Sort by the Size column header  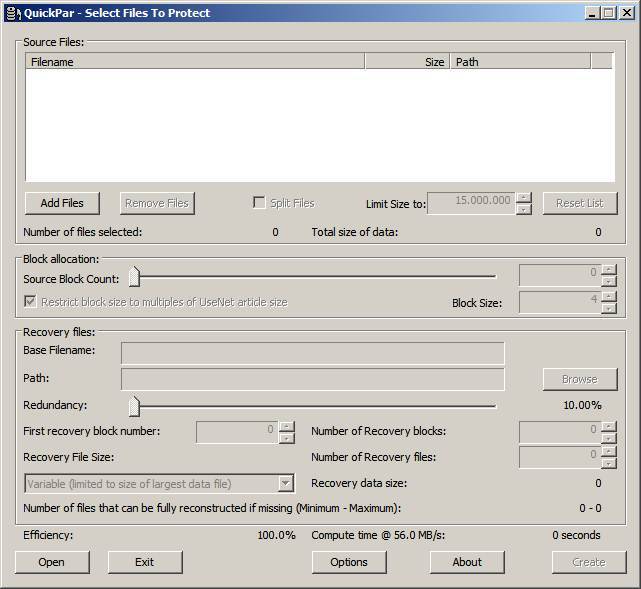click(407, 62)
